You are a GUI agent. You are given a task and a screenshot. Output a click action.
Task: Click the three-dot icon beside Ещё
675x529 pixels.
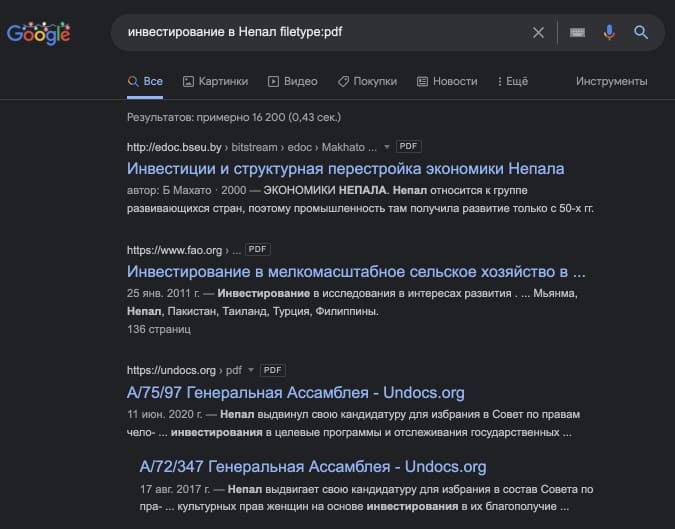(x=499, y=81)
